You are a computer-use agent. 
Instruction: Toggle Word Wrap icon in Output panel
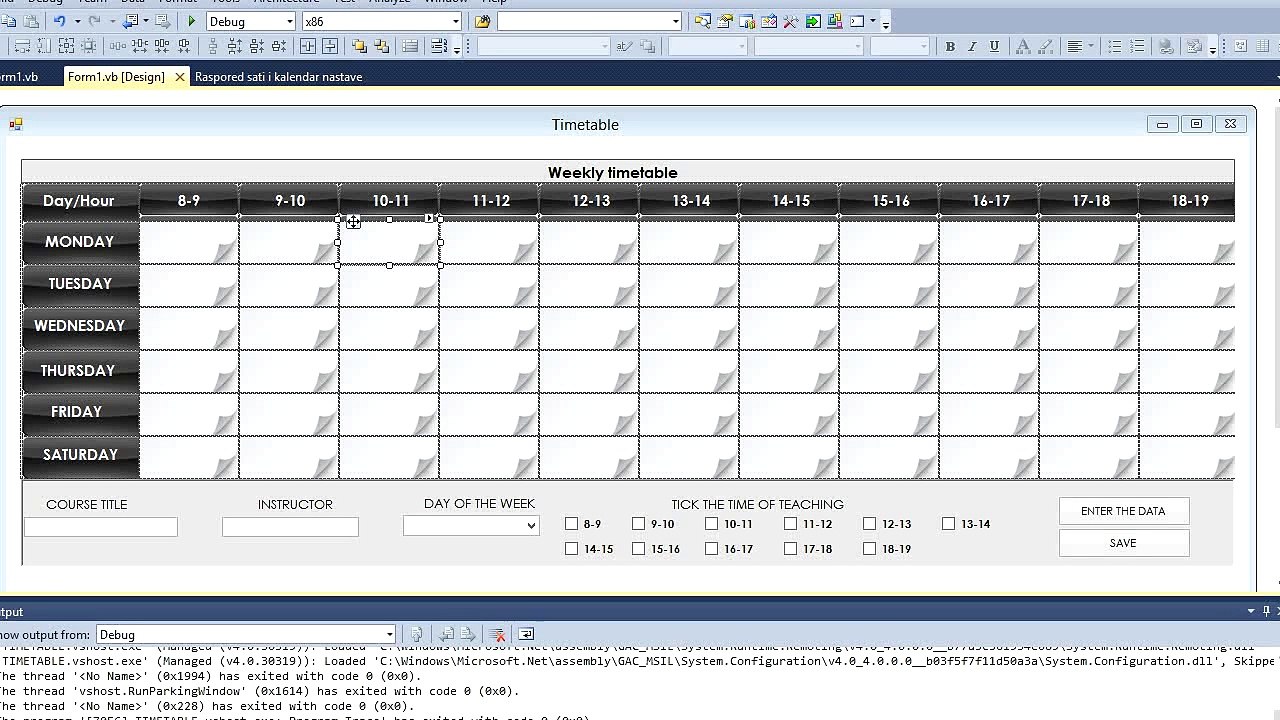(526, 634)
